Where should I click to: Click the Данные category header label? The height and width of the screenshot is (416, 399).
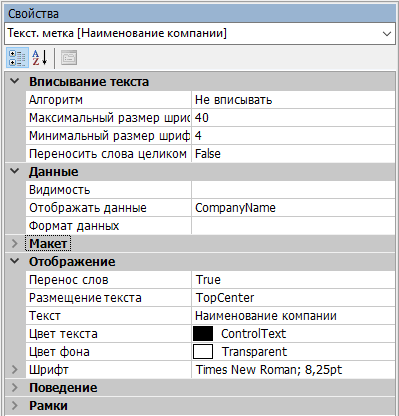coord(53,172)
